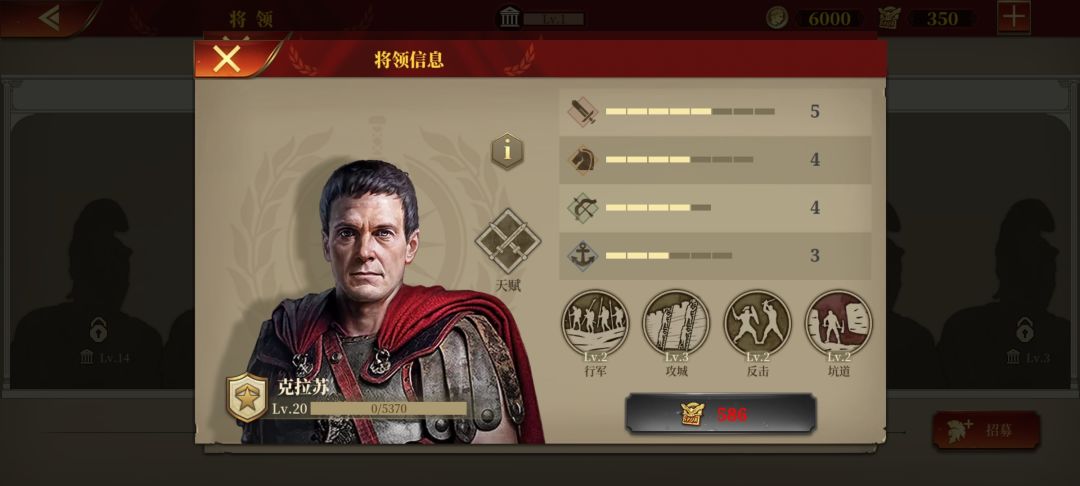This screenshot has width=1080, height=486.
Task: Click the horse cavalry stat icon
Action: point(583,160)
